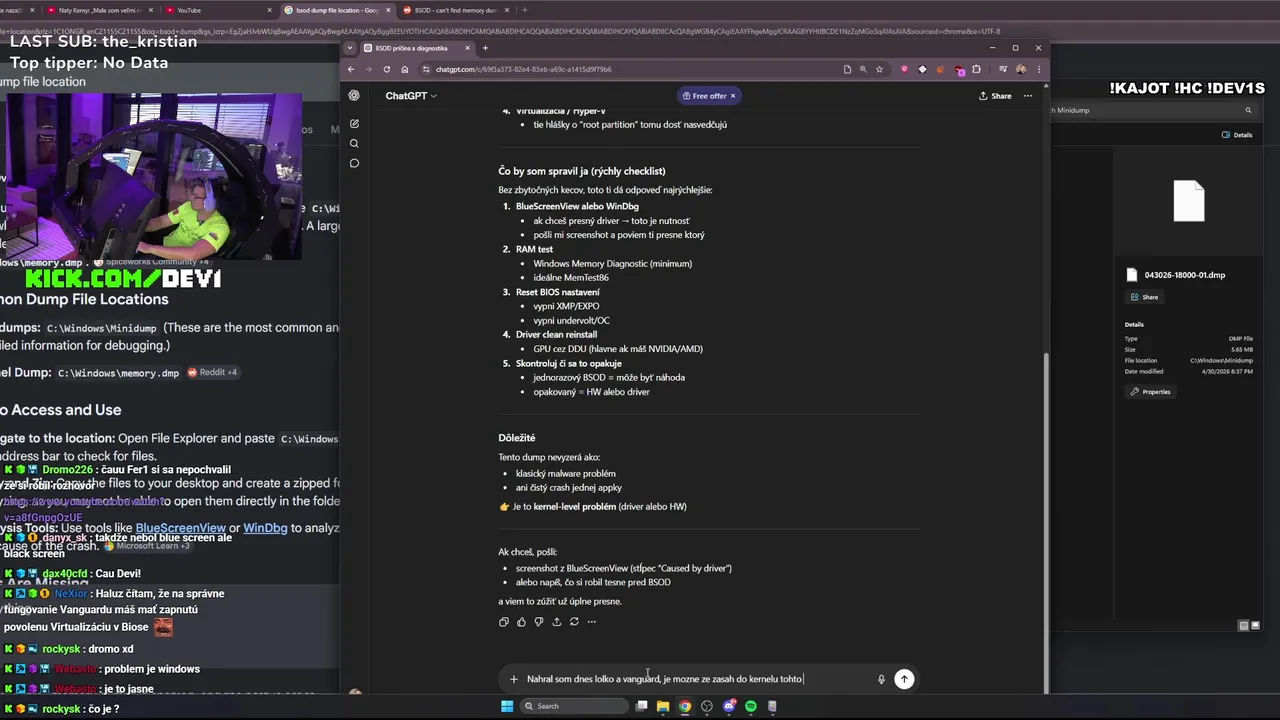Click the dmp file preview thumbnail

click(1189, 201)
